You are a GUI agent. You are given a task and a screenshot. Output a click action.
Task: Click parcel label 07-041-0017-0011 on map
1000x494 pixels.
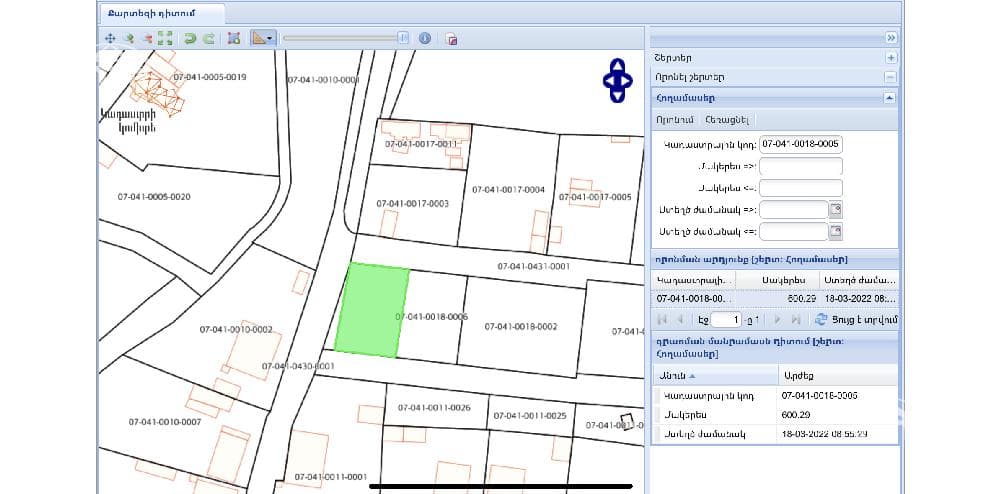pyautogui.click(x=422, y=144)
